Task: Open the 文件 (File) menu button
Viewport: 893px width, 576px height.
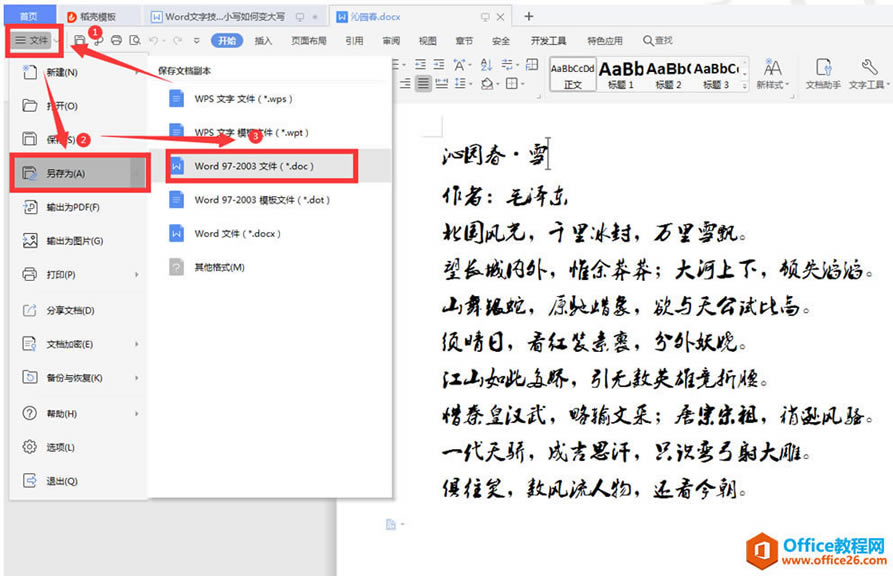Action: coord(32,40)
